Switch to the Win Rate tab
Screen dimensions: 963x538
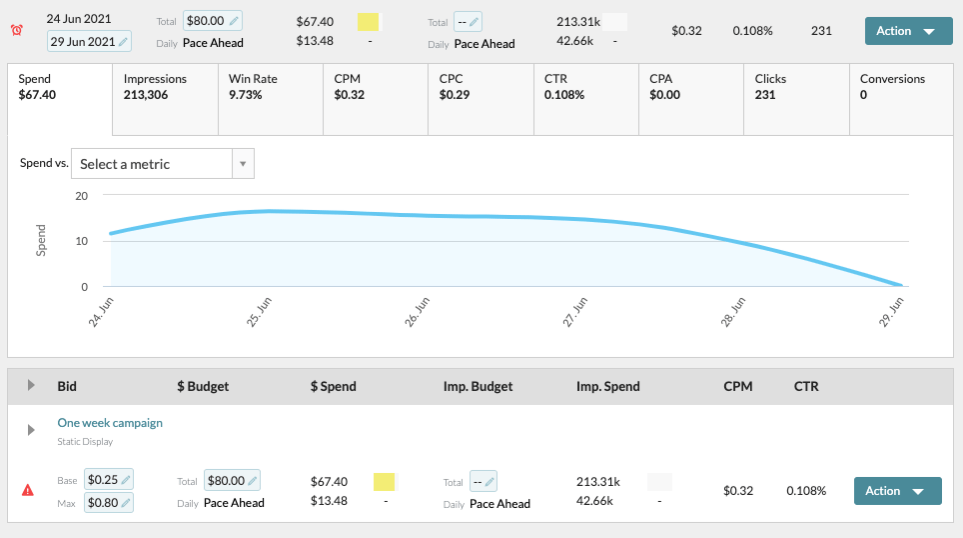[270, 87]
